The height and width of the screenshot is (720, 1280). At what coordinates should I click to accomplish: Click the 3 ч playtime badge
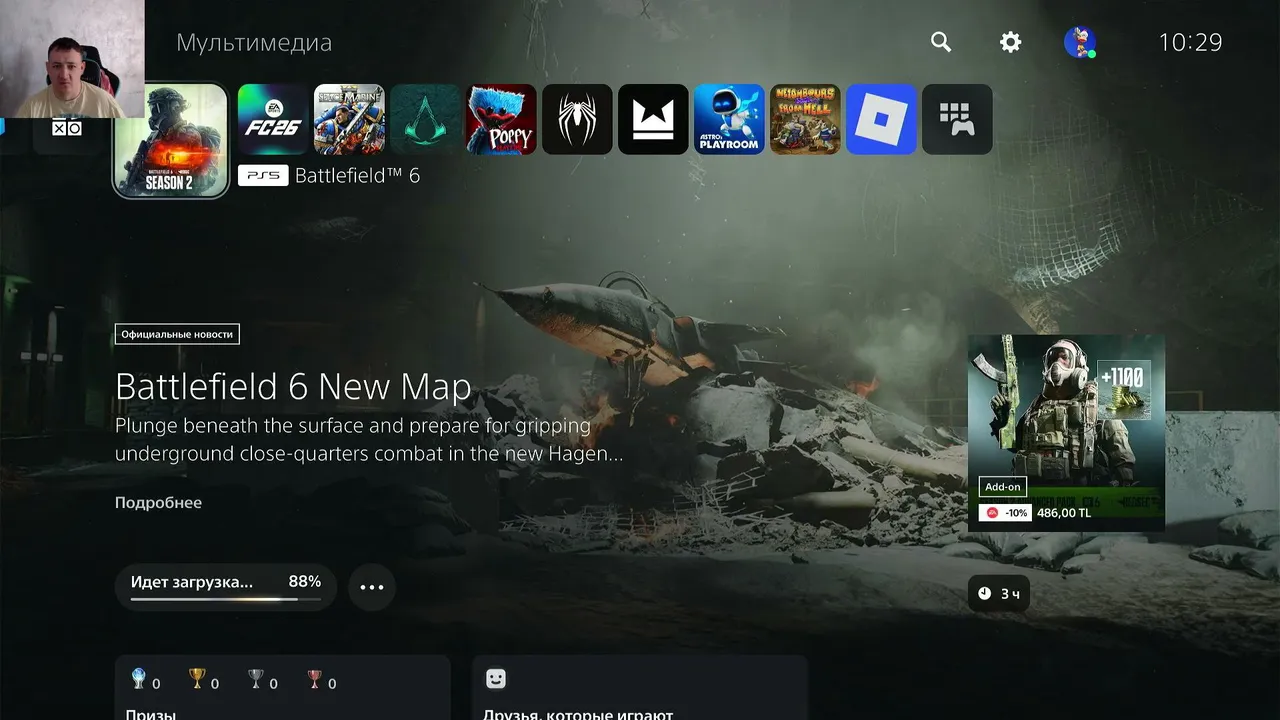coord(999,594)
